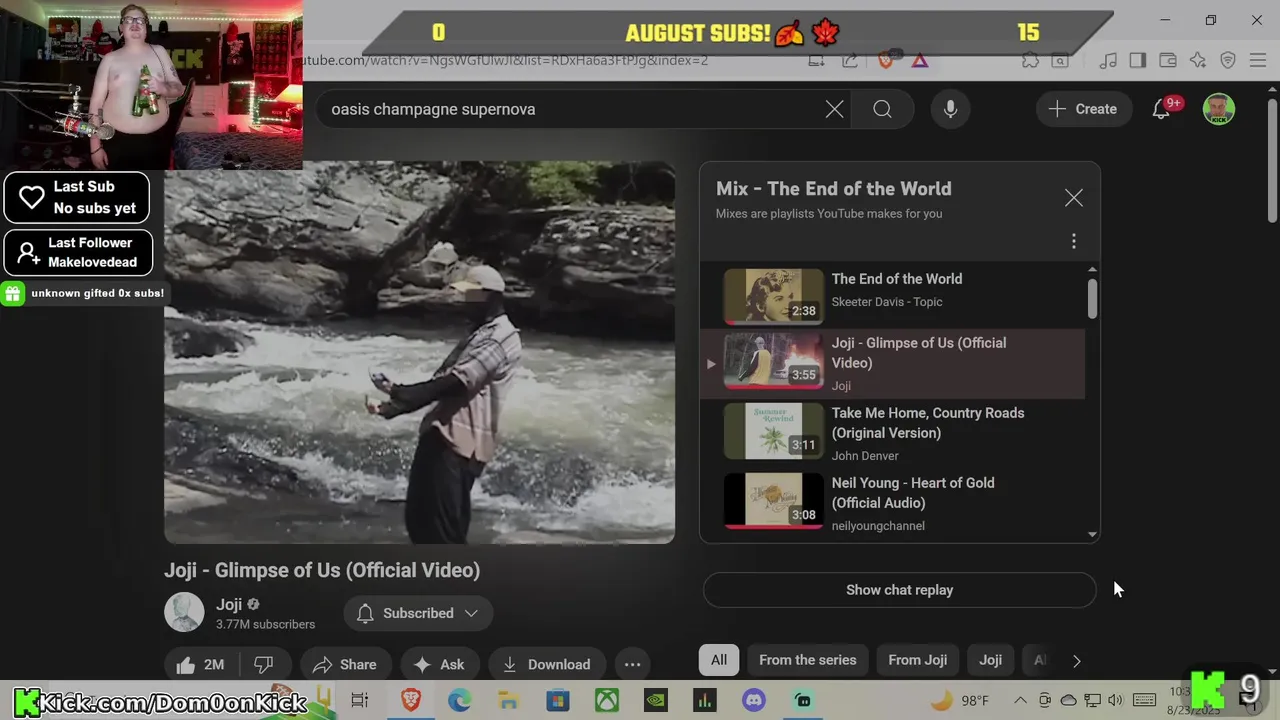Open Task View in the taskbar
Viewport: 1280px width, 720px height.
point(360,700)
